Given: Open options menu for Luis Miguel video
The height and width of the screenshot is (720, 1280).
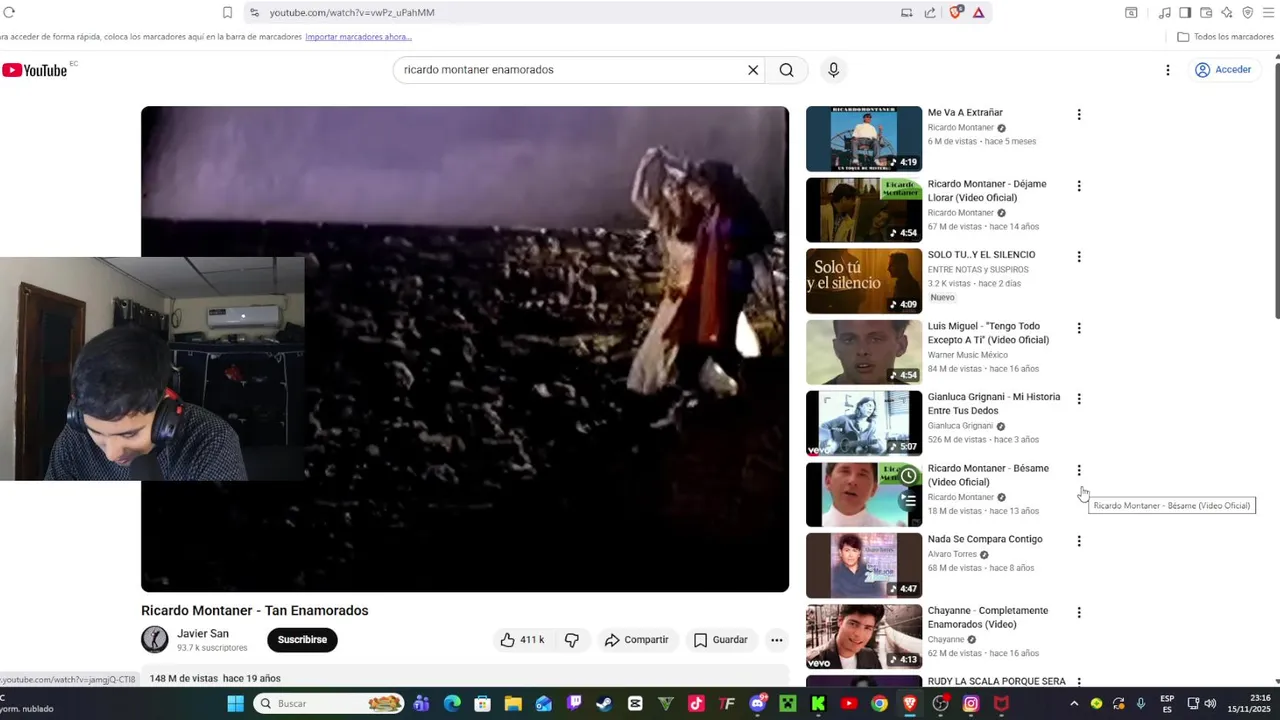Looking at the screenshot, I should 1078,328.
